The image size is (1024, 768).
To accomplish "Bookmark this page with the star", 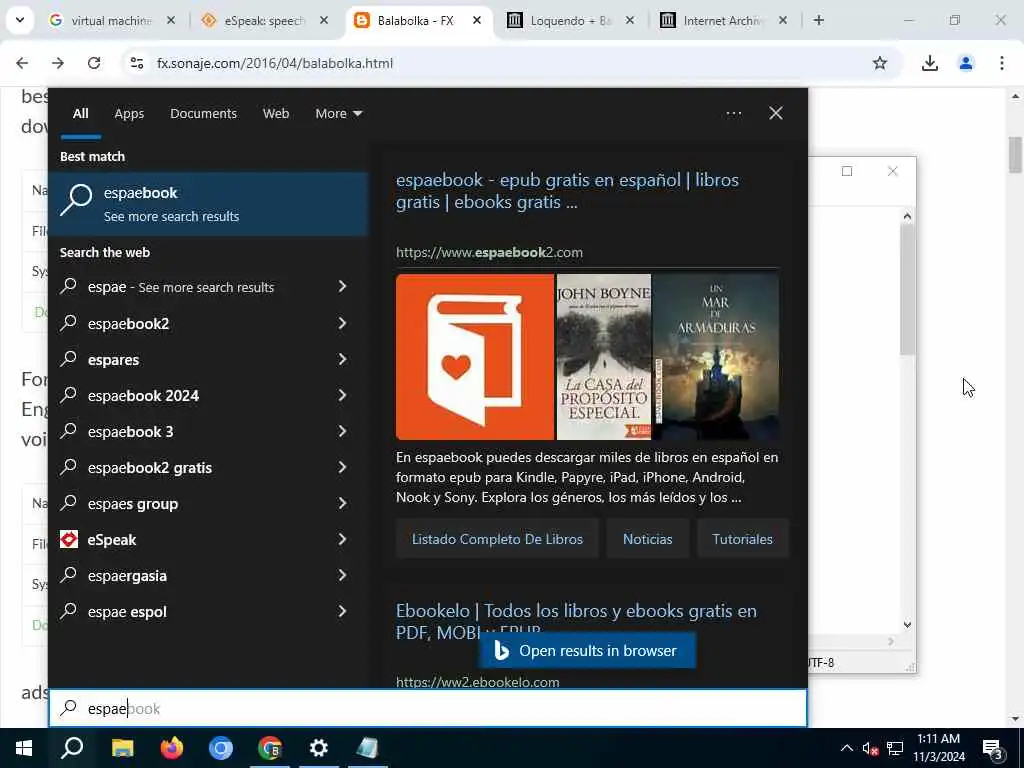I will point(880,63).
